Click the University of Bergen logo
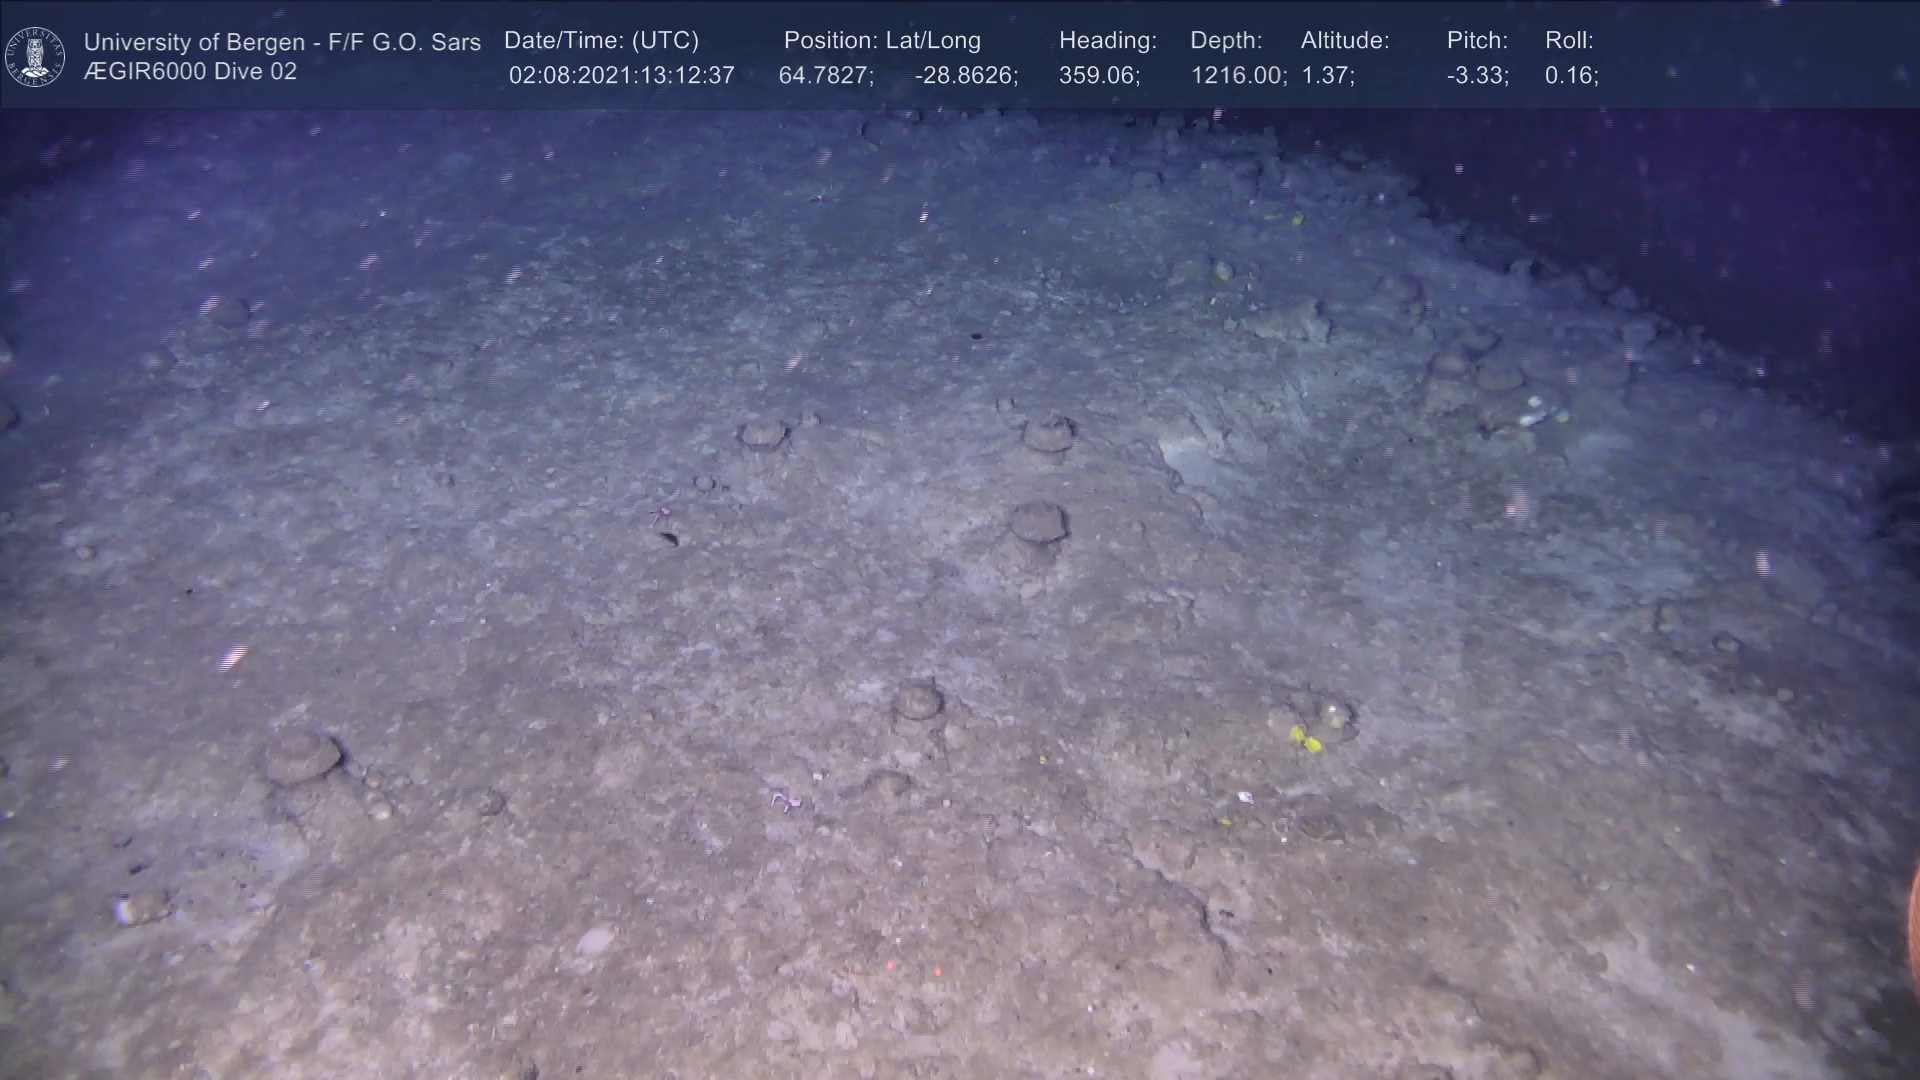The width and height of the screenshot is (1920, 1080). point(35,56)
